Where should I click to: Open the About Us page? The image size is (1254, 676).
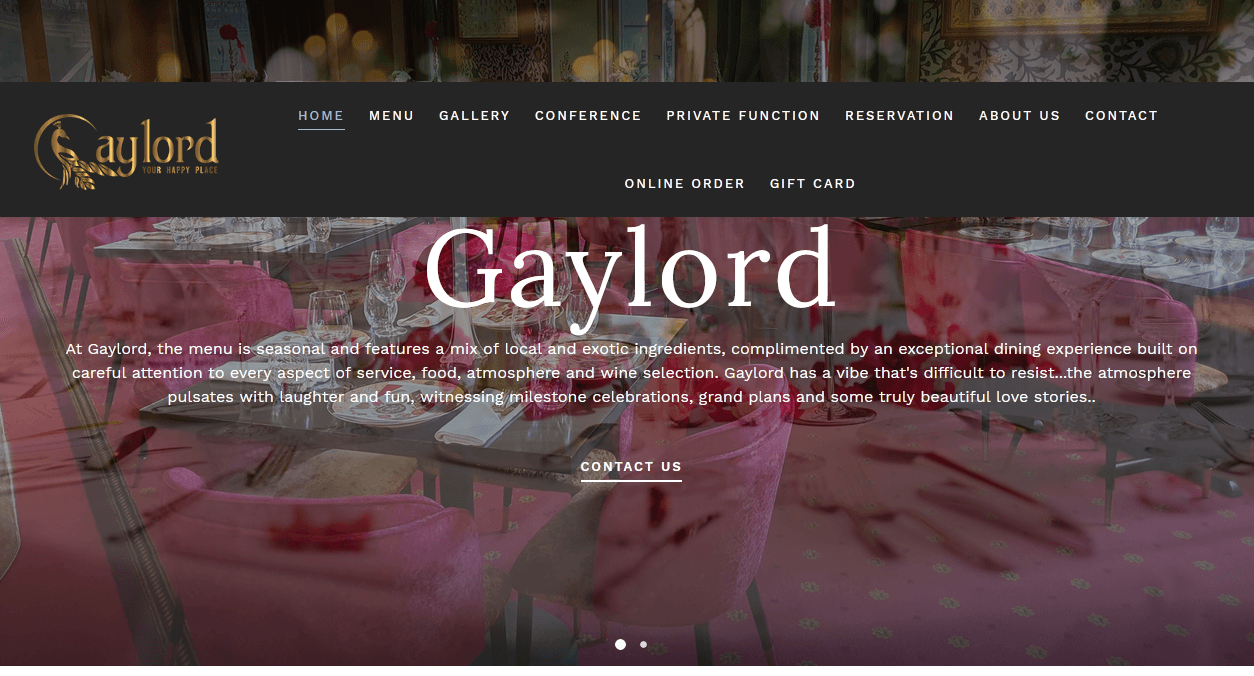pyautogui.click(x=1019, y=116)
